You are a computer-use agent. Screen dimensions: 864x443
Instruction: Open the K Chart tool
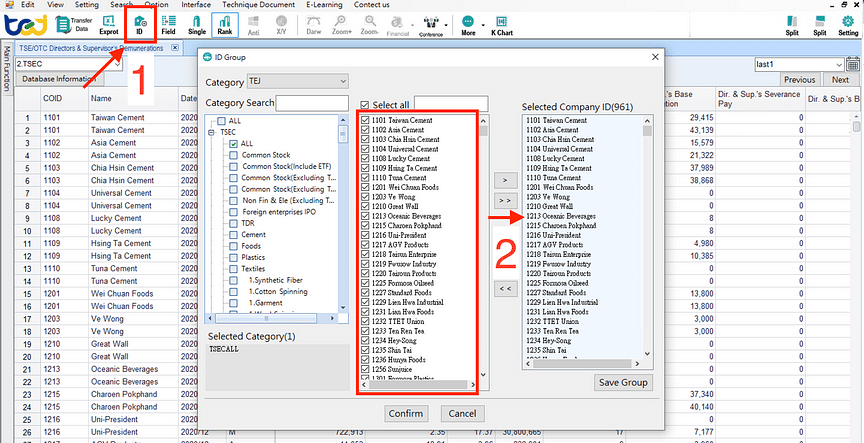[x=501, y=25]
